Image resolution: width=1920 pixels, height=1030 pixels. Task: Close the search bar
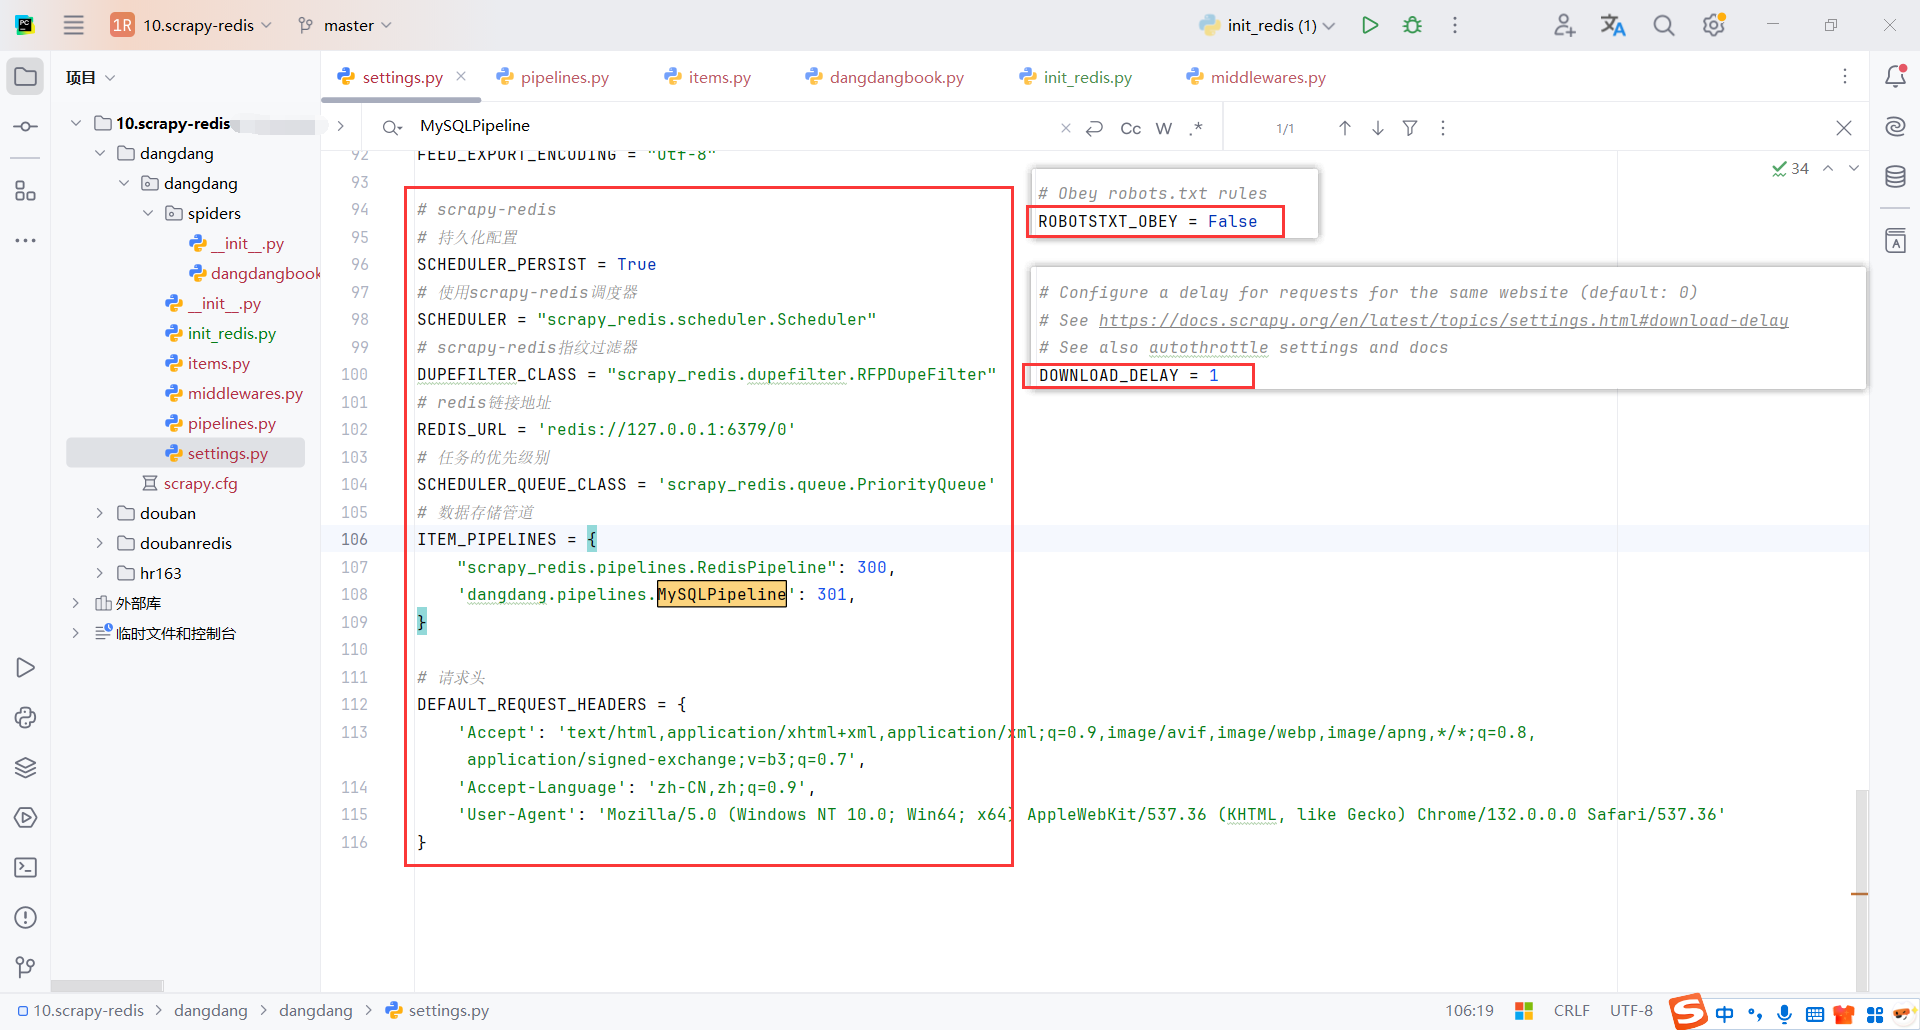[1844, 128]
